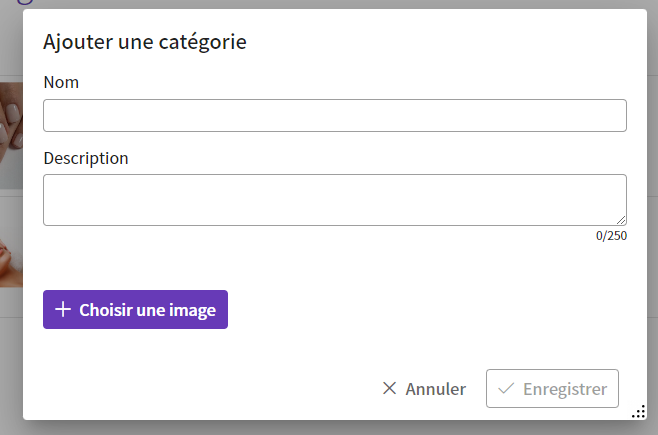Click the dimmed backdrop below the dialog
The width and height of the screenshot is (658, 435).
click(x=329, y=428)
